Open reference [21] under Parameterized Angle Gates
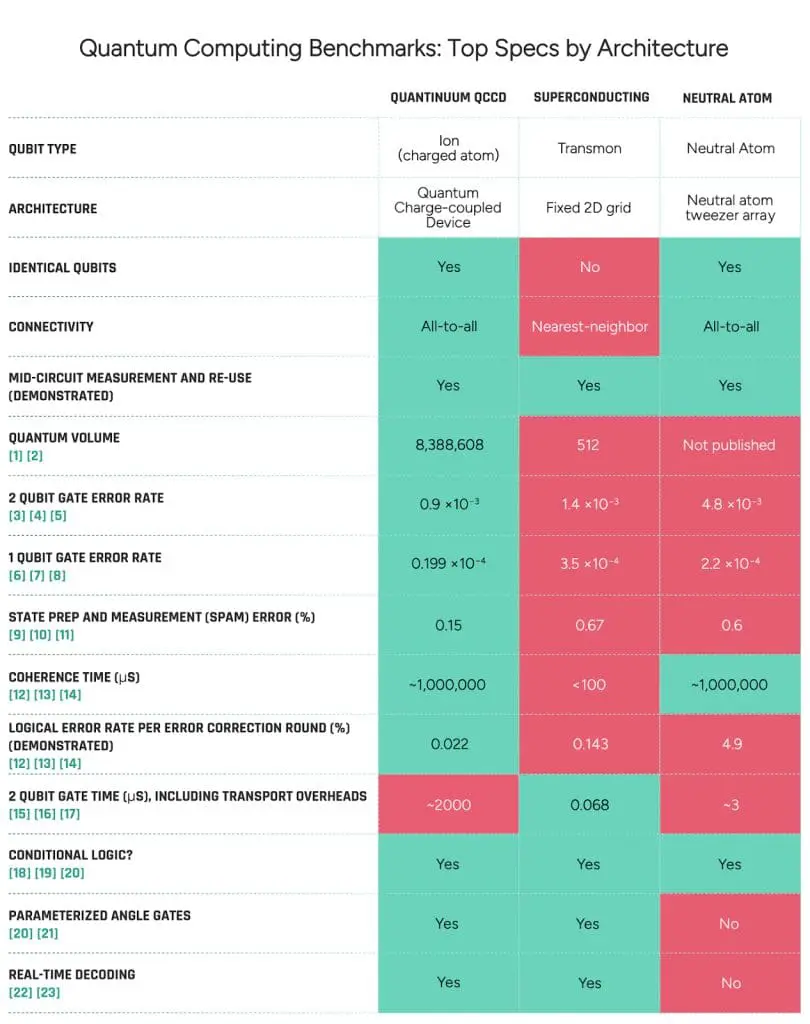 pyautogui.click(x=48, y=934)
